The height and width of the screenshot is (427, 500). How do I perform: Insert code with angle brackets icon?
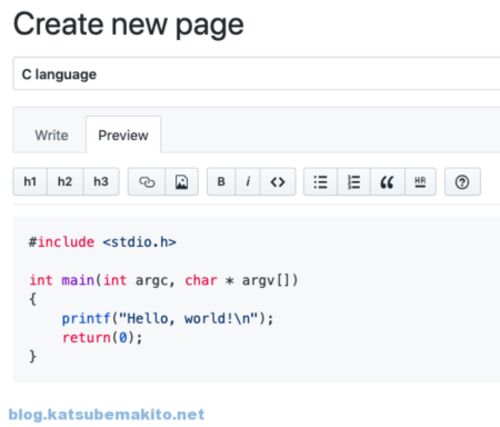278,182
